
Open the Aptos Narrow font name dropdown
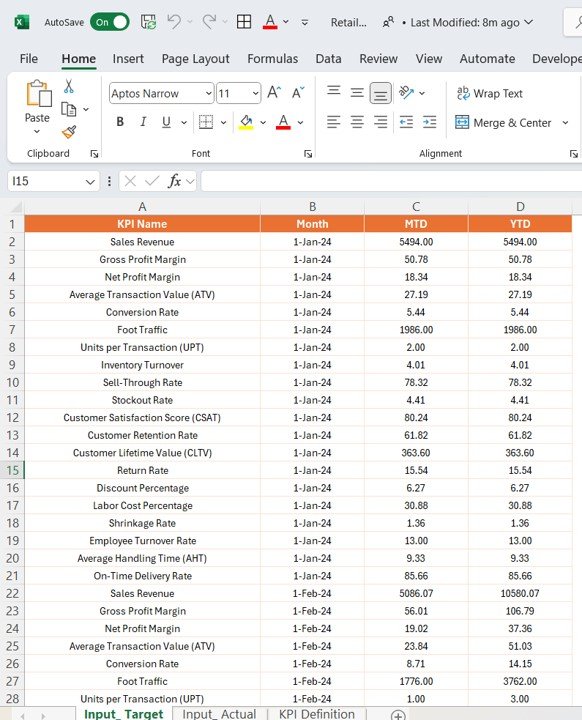tap(208, 94)
